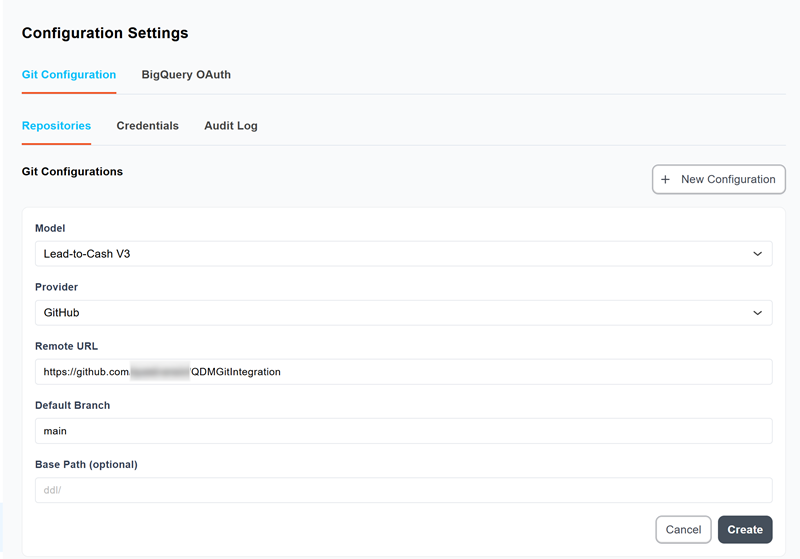Create the git configuration
The image size is (800, 559).
click(x=745, y=529)
